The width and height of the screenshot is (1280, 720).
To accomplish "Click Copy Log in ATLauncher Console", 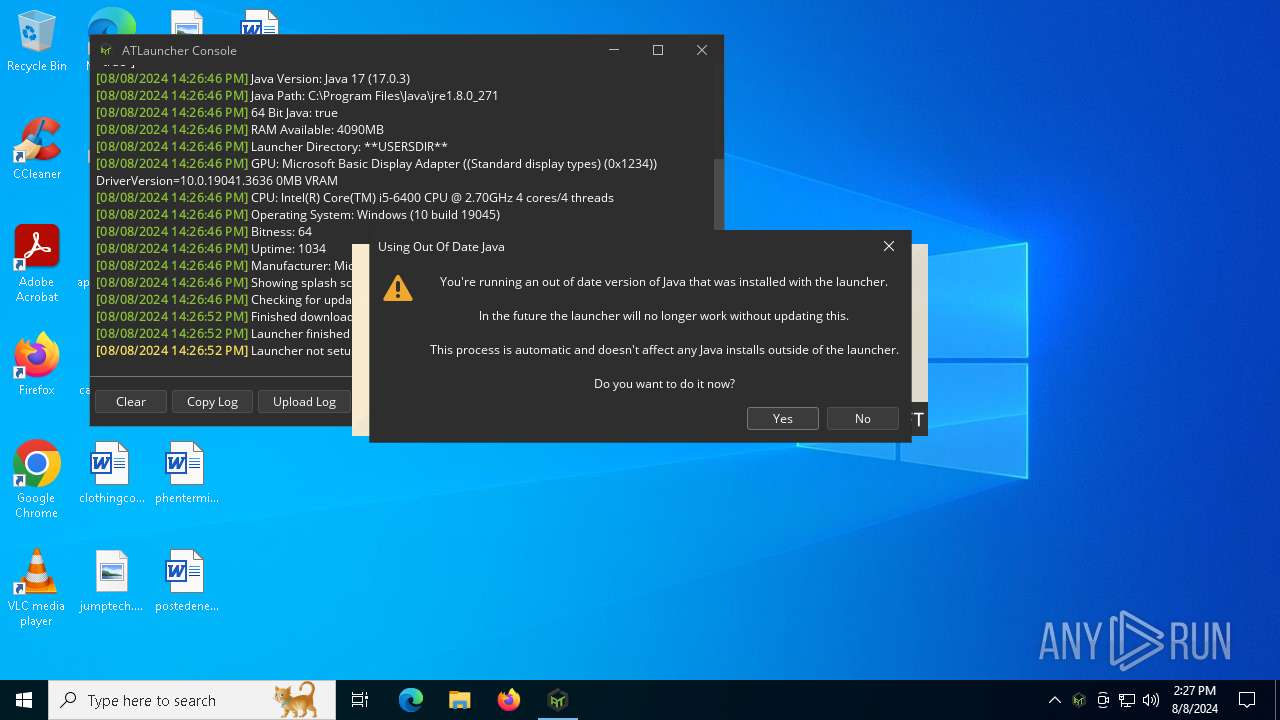I will pyautogui.click(x=212, y=401).
